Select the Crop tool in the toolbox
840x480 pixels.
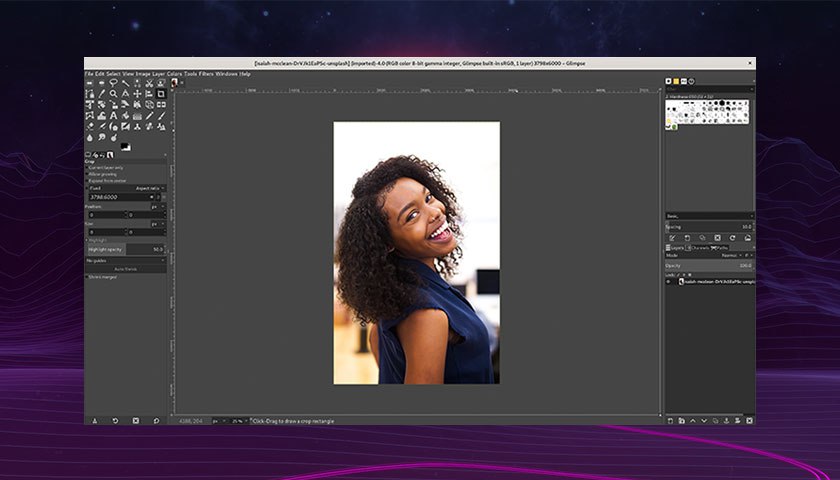(x=161, y=94)
